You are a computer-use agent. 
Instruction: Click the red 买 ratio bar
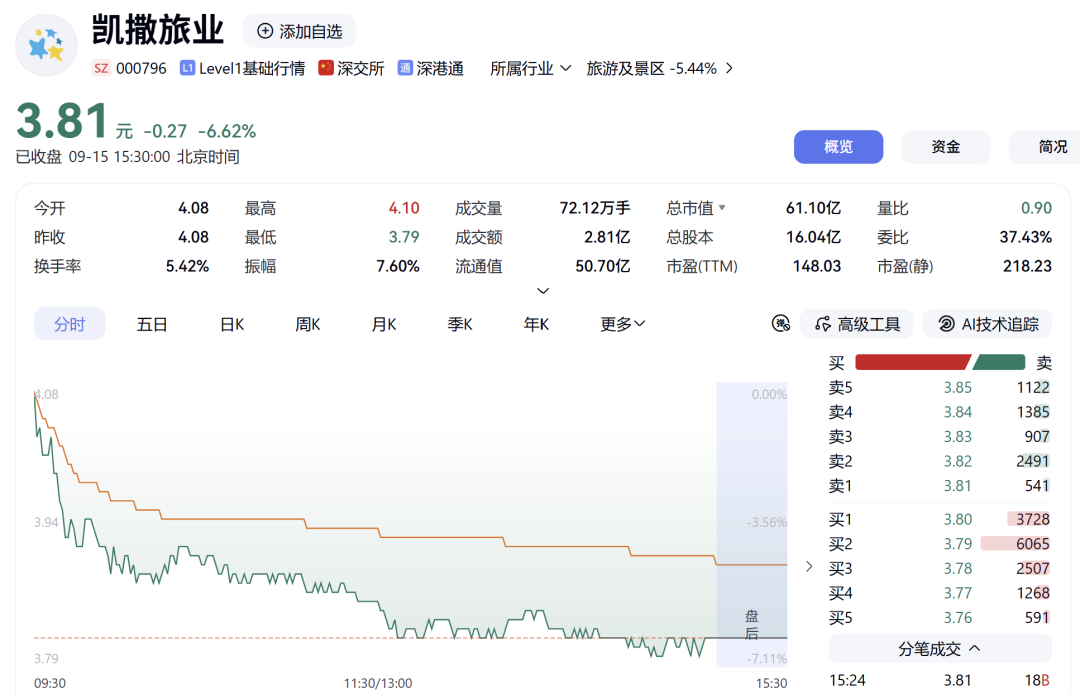pos(913,362)
